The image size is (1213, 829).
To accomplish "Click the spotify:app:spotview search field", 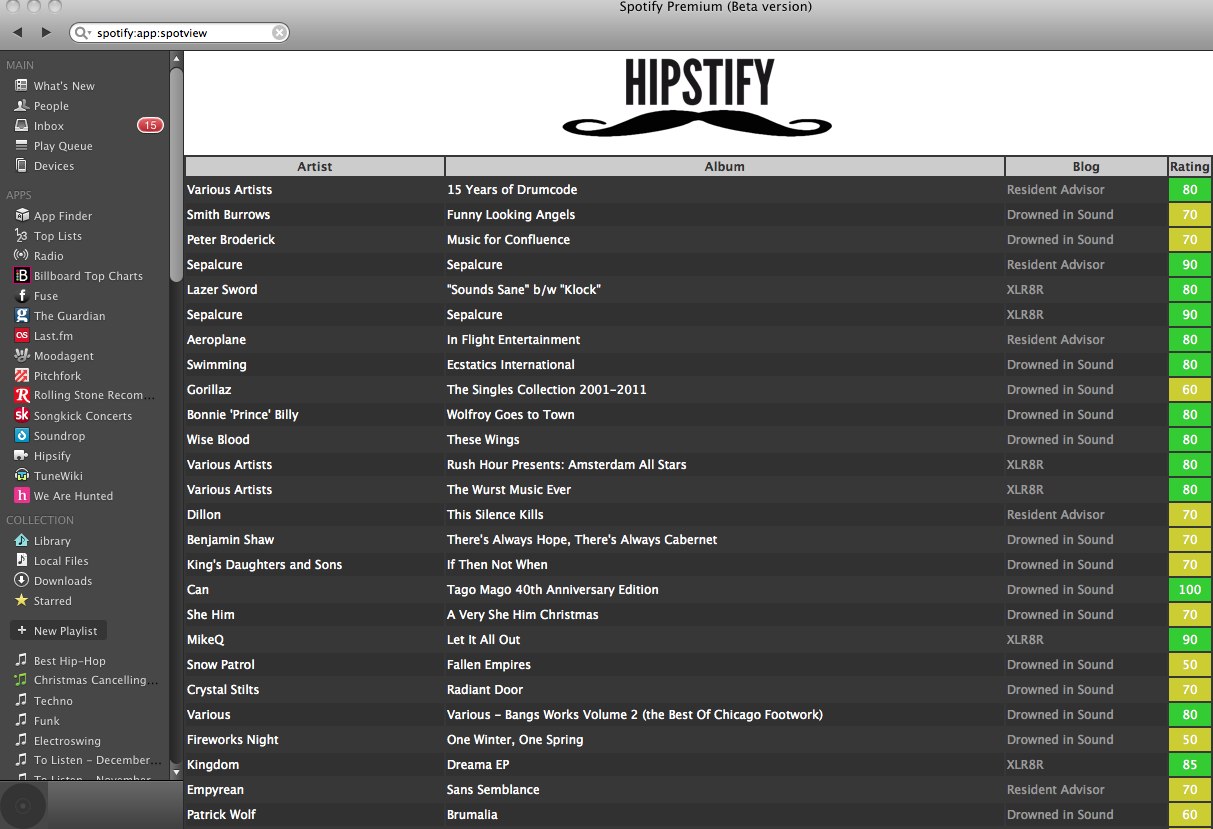I will 179,33.
